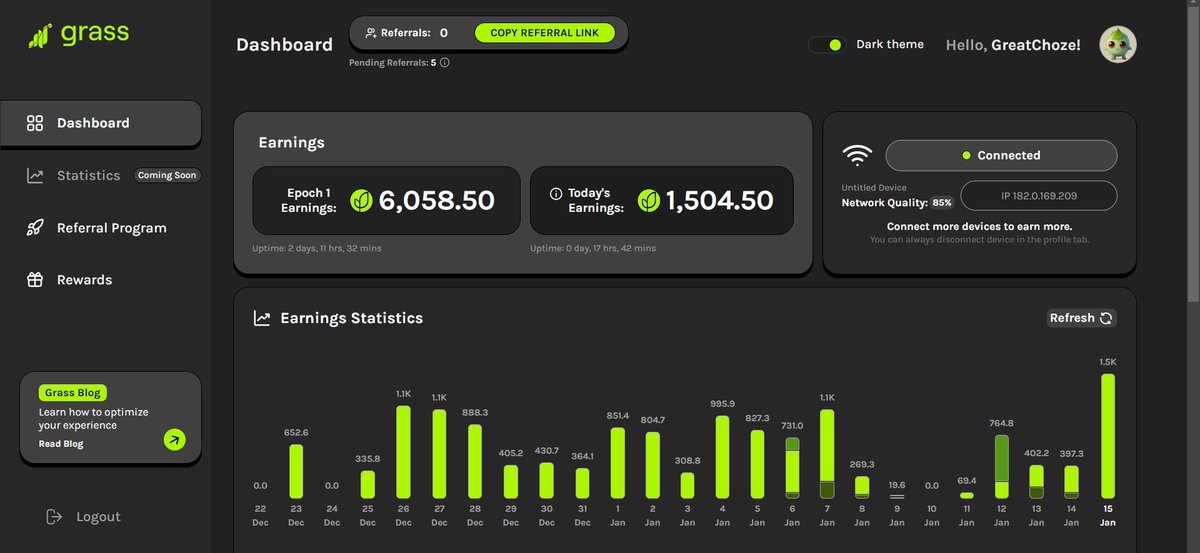Click the 'Untitled Device' label
The width and height of the screenshot is (1200, 553).
873,188
